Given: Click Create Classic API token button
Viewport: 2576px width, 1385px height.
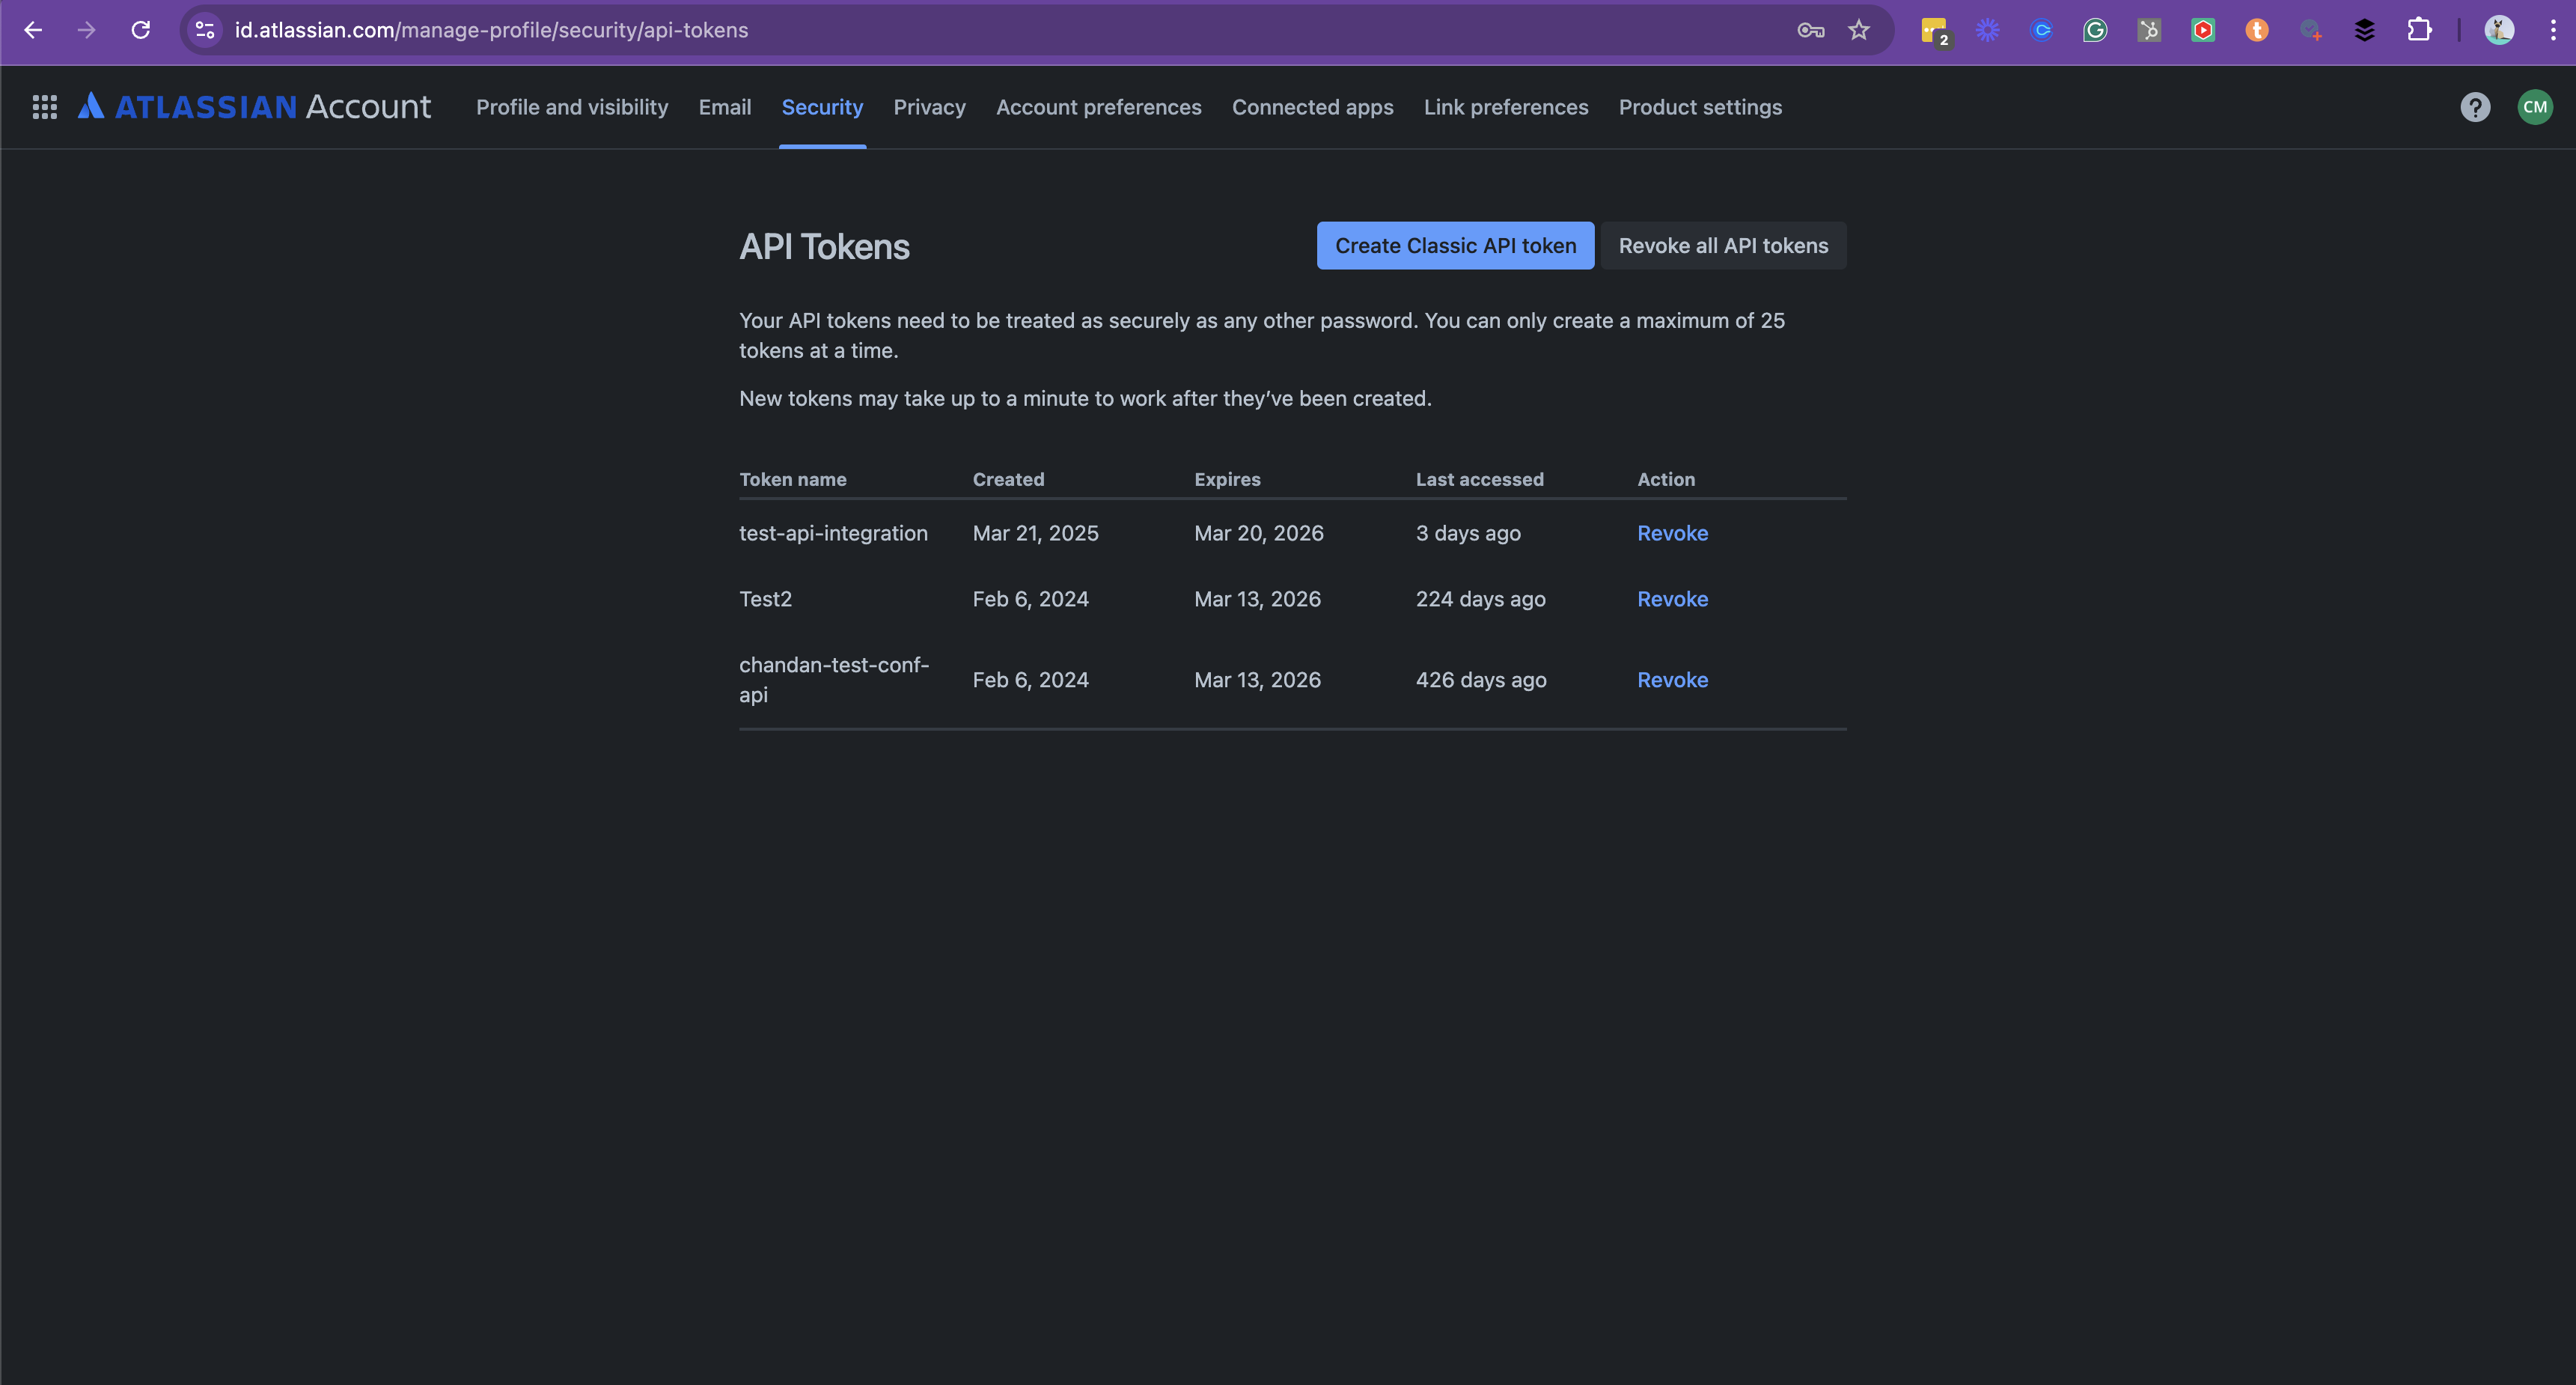Looking at the screenshot, I should tap(1455, 246).
